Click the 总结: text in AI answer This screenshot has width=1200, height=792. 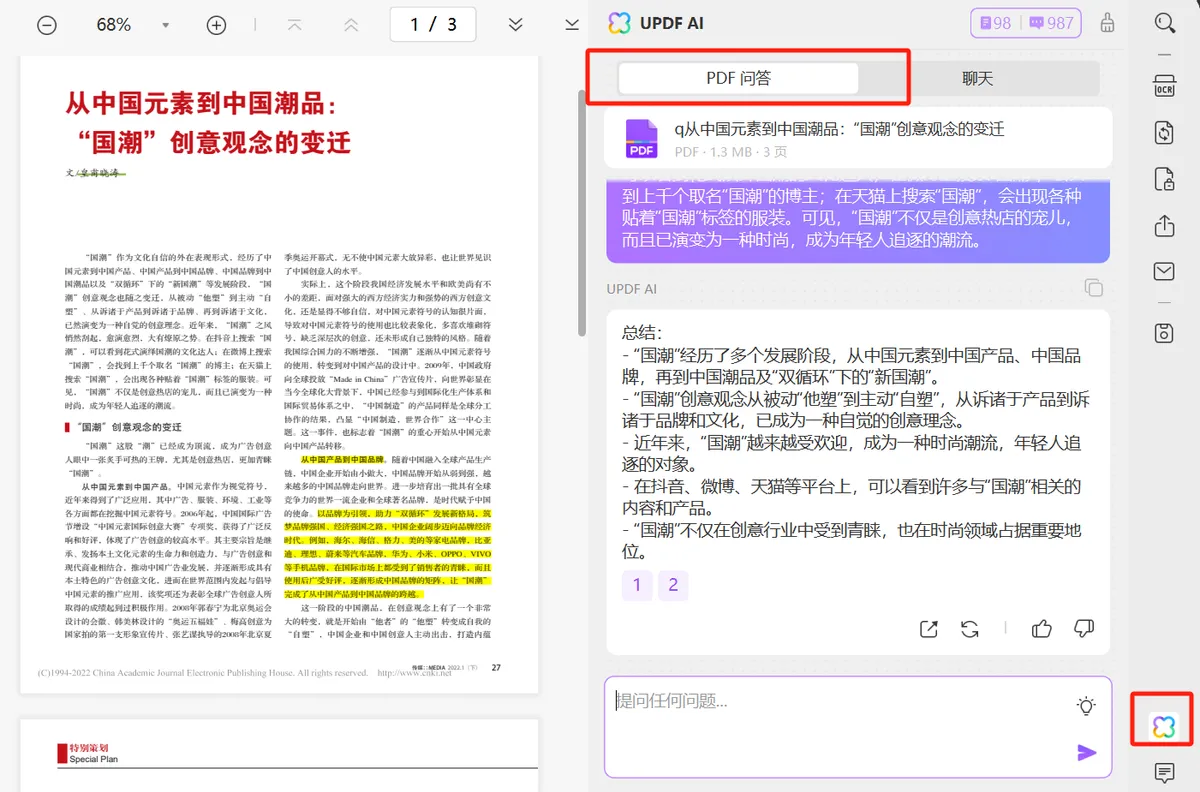642,332
